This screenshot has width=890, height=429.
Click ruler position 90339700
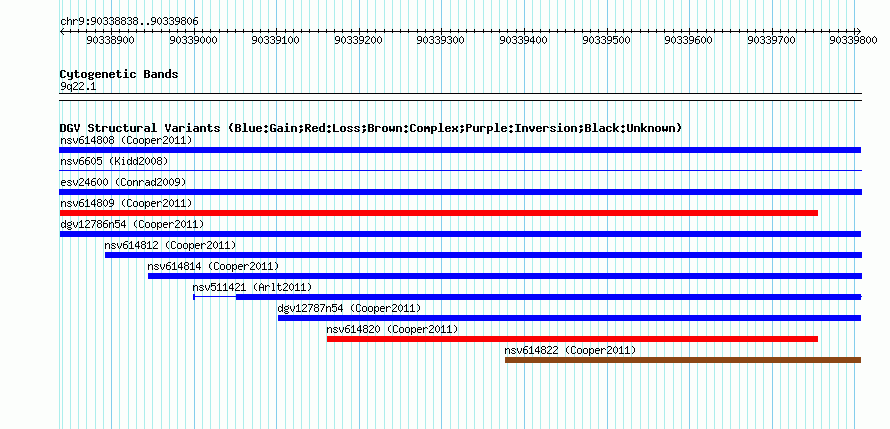click(772, 40)
